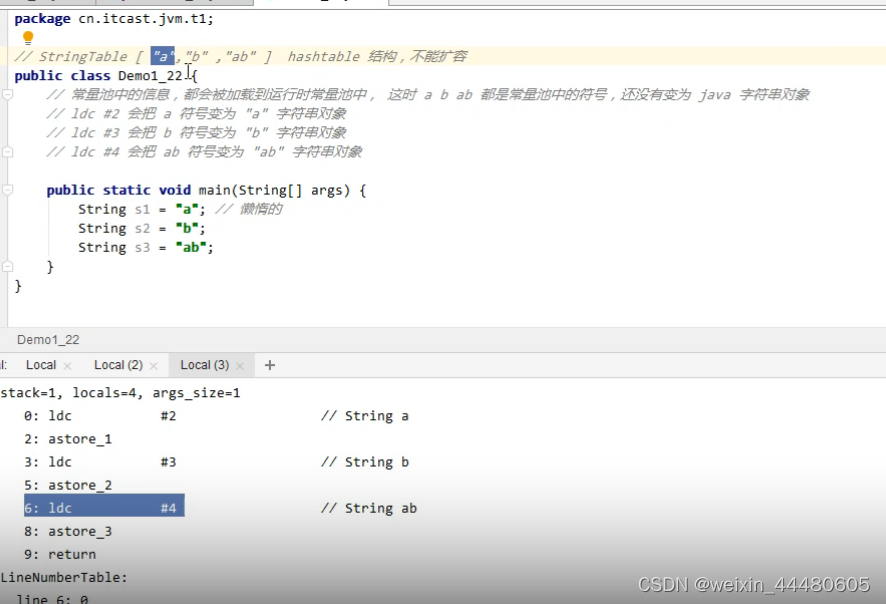Close the Local tab with its x icon

pos(66,365)
